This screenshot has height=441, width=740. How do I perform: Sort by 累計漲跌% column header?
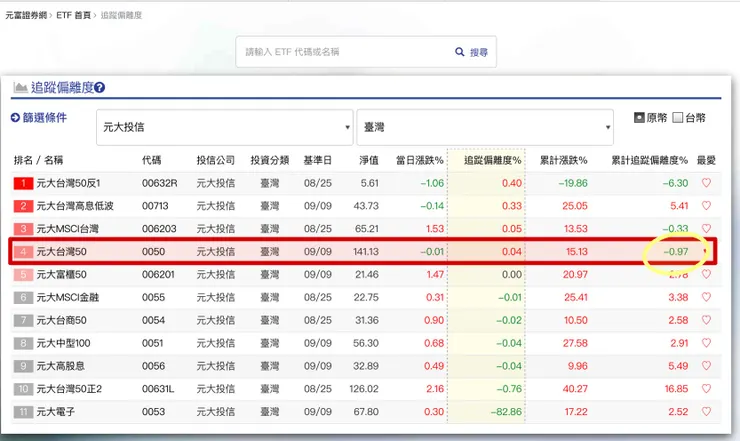click(563, 160)
